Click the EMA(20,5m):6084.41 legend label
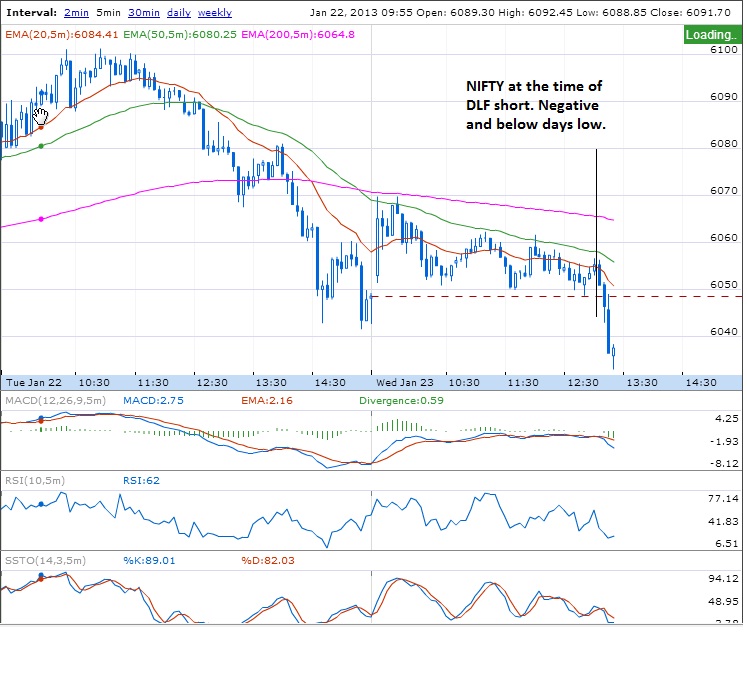This screenshot has width=747, height=678. coord(61,34)
